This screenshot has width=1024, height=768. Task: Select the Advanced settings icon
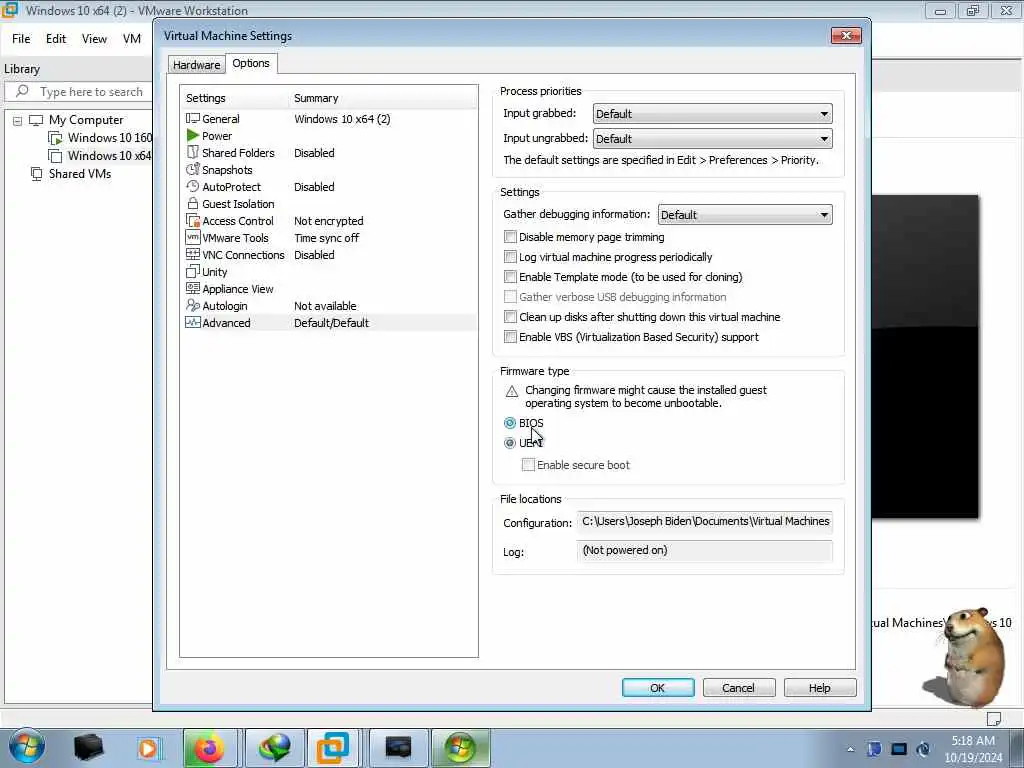[193, 323]
